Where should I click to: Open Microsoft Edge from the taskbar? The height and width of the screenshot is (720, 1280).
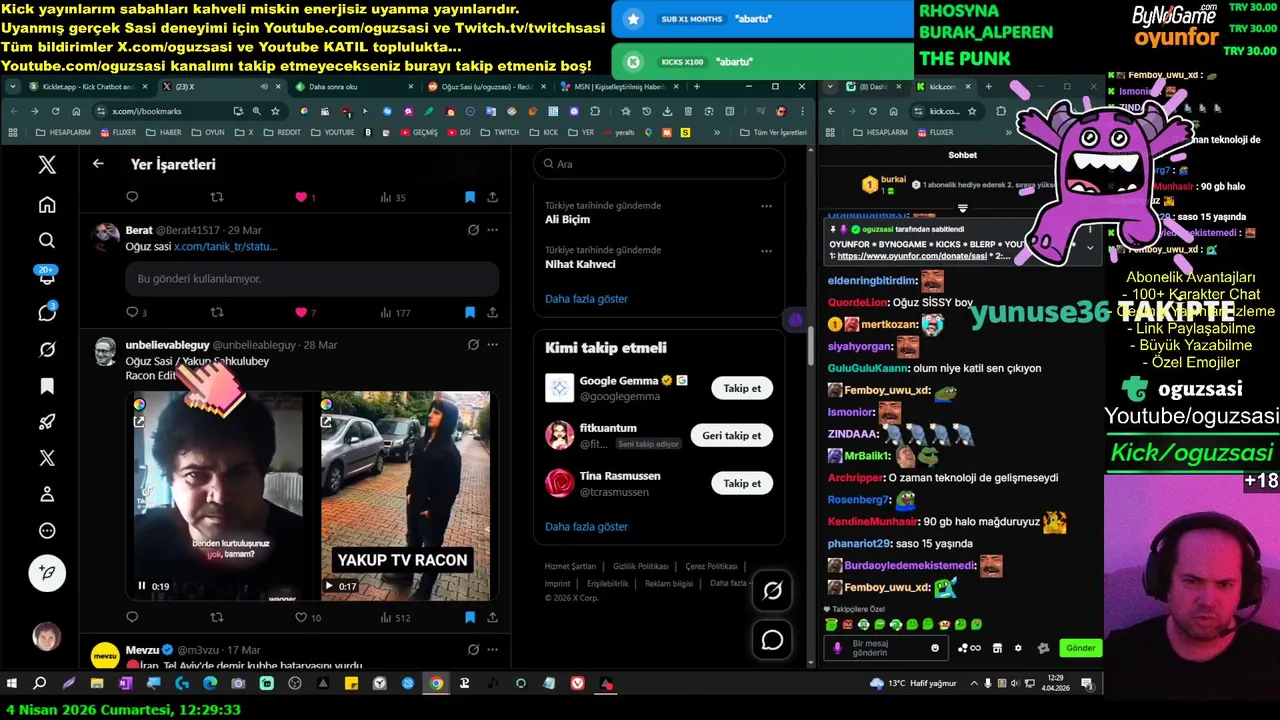(x=210, y=684)
